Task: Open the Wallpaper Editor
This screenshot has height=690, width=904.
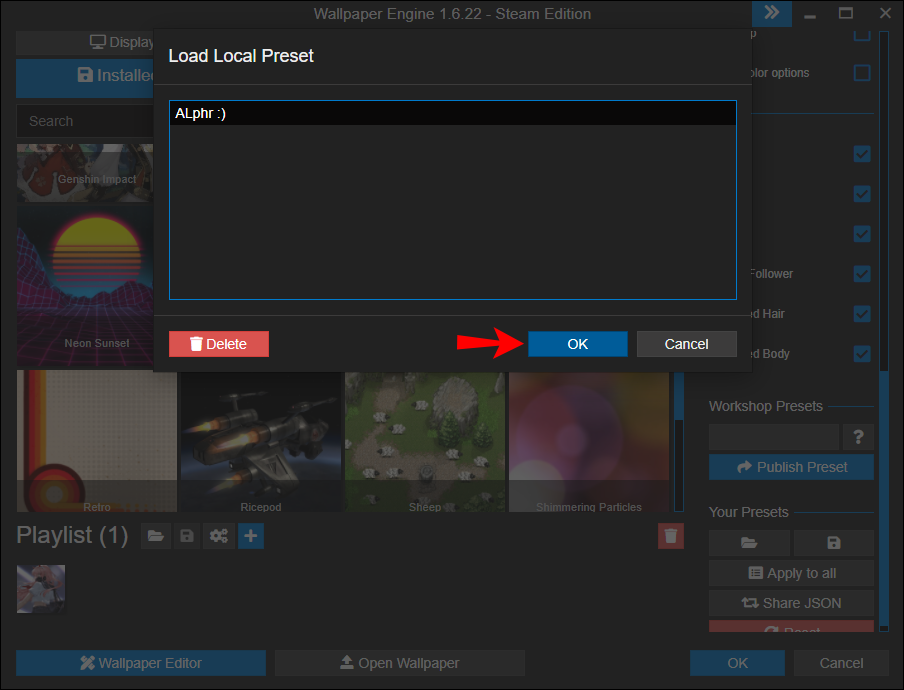Action: point(141,663)
